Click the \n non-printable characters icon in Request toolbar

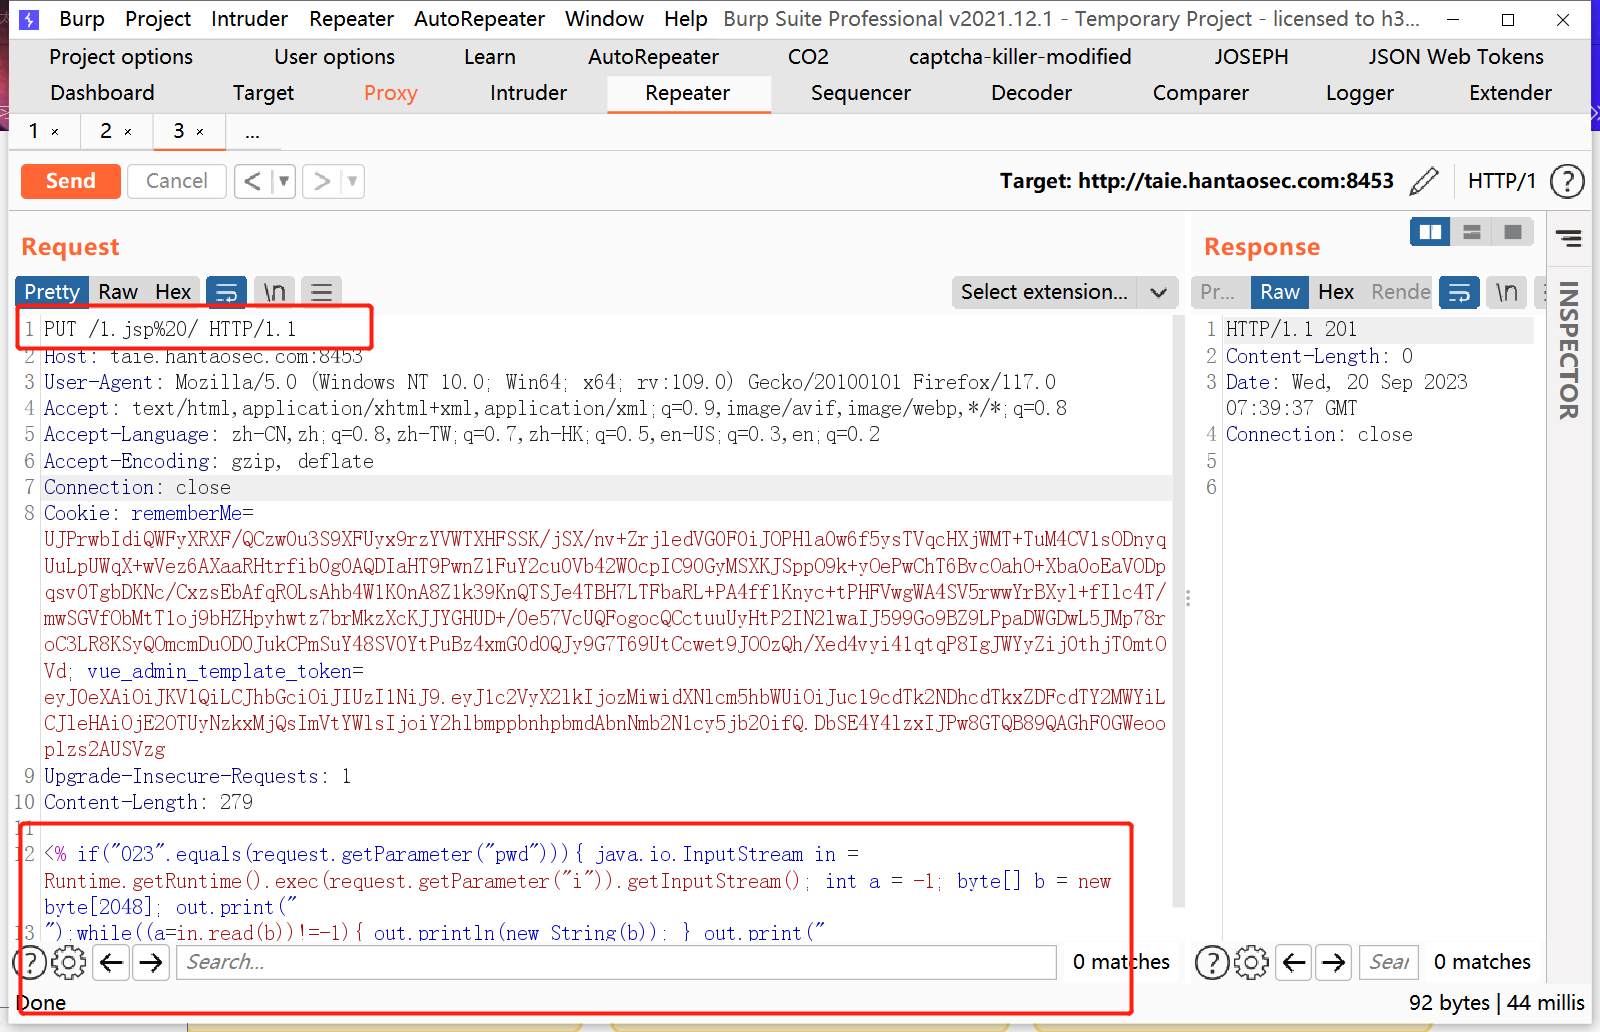tap(273, 291)
